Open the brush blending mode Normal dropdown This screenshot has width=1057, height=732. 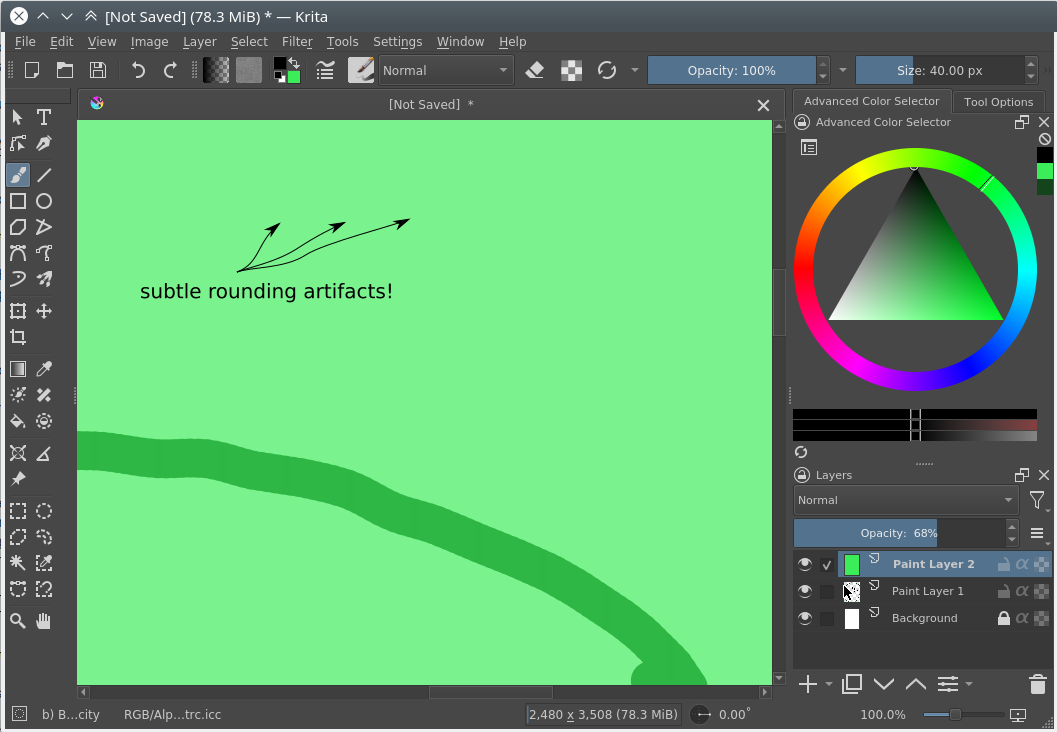[446, 70]
